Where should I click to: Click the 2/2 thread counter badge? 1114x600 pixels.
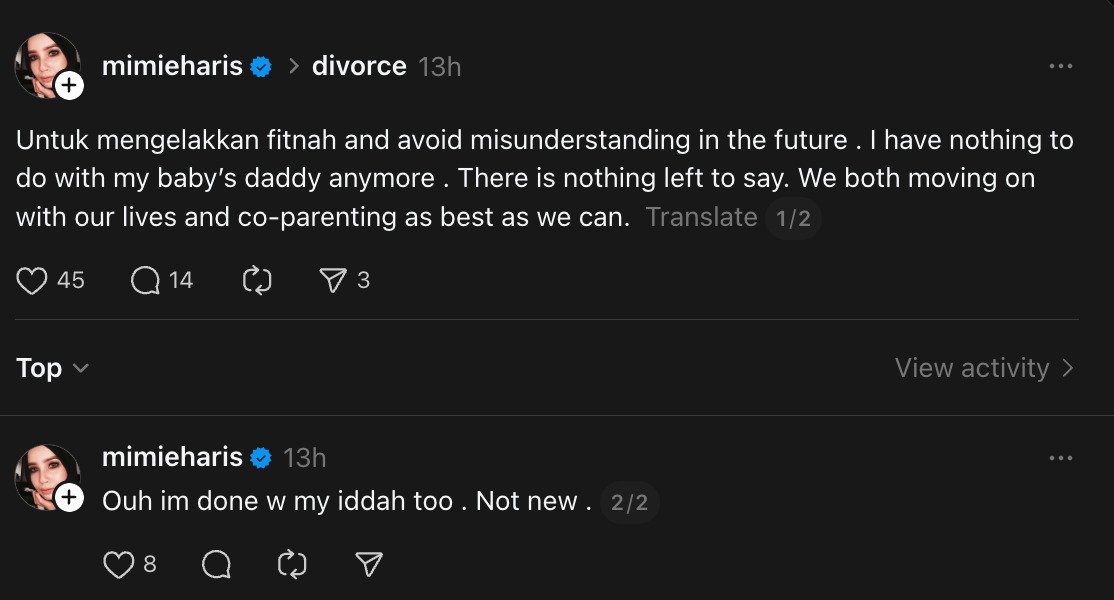629,502
